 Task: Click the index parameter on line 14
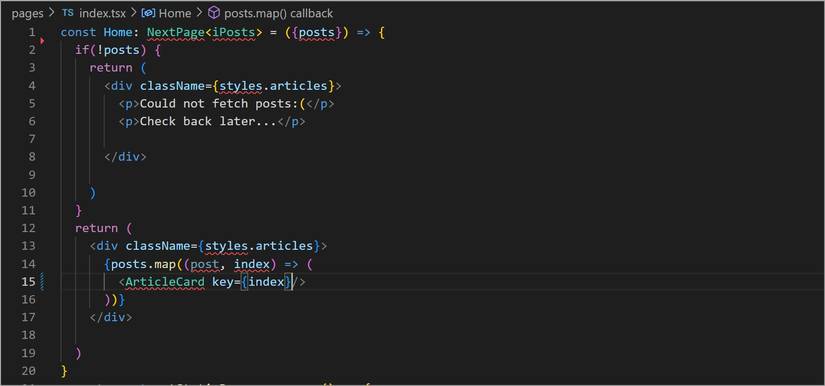[251, 264]
